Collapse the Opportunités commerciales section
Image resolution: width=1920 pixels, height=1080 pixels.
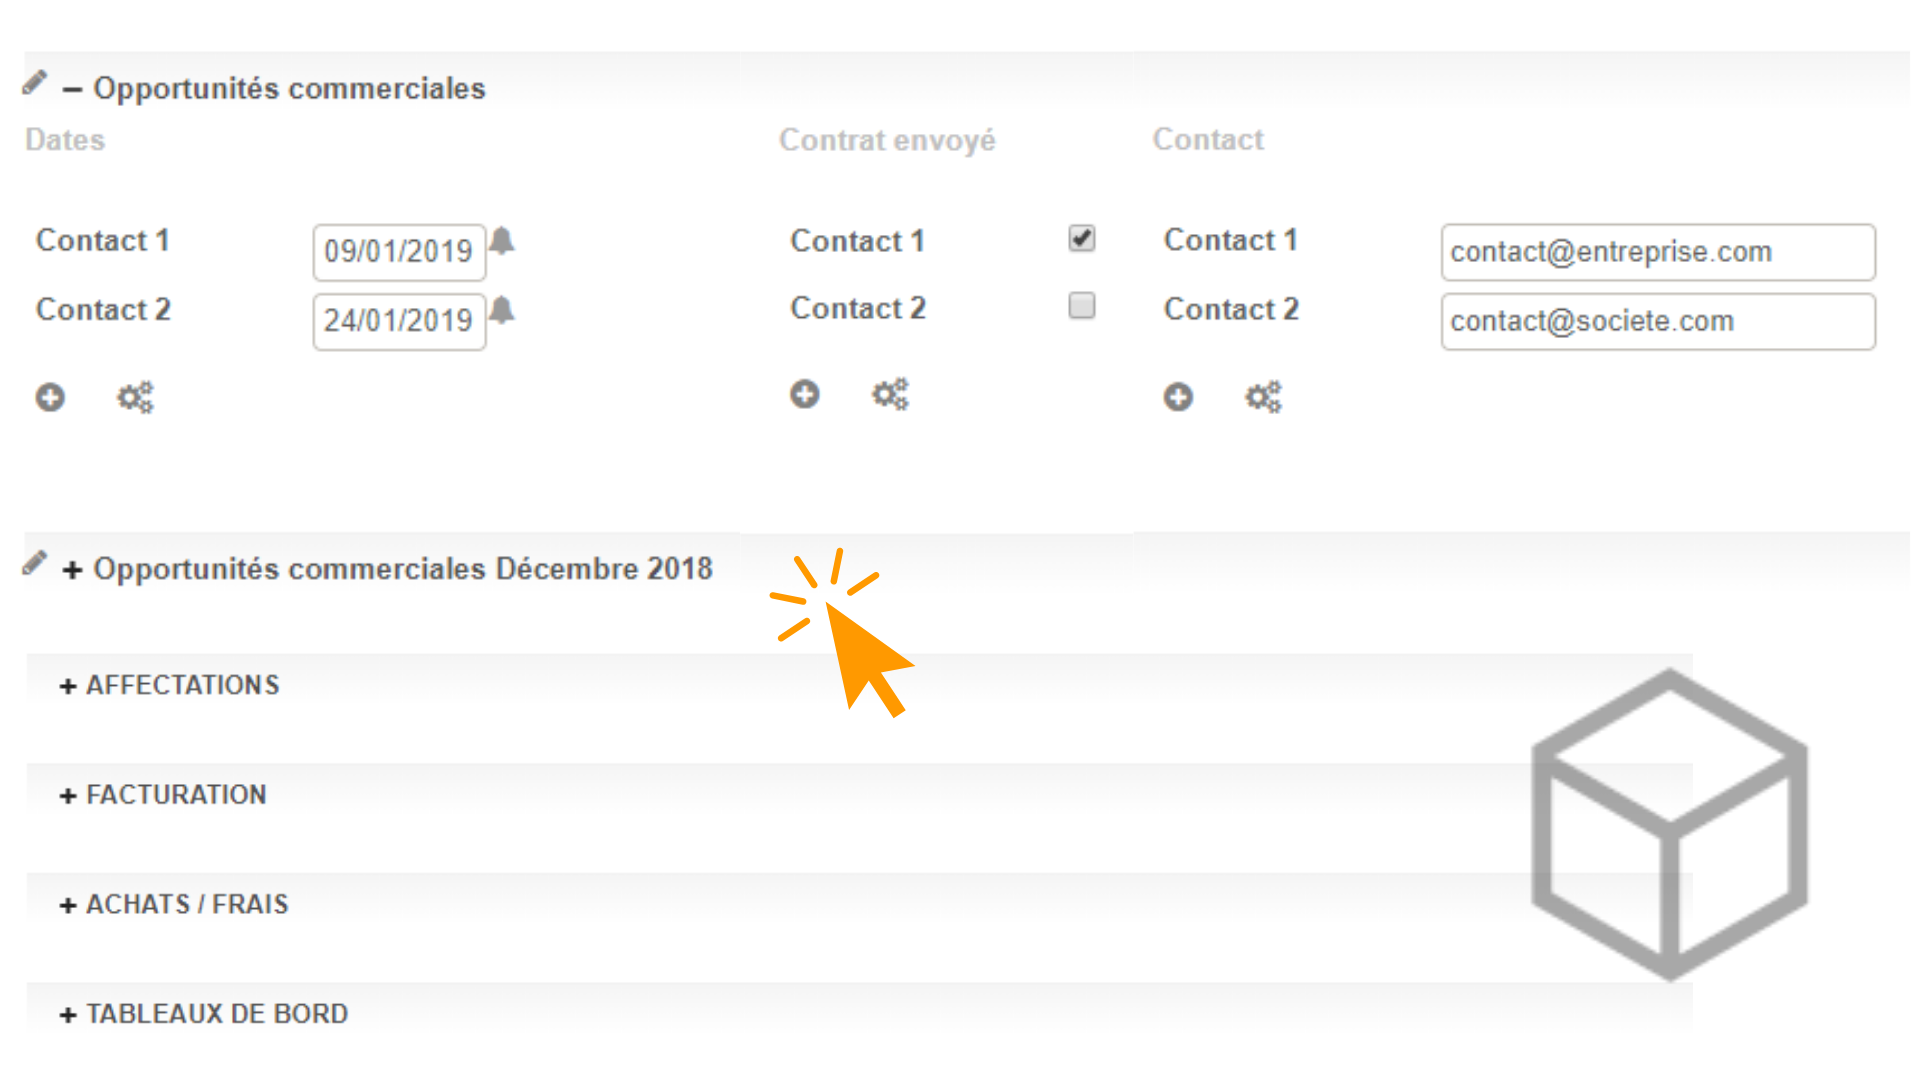click(72, 89)
